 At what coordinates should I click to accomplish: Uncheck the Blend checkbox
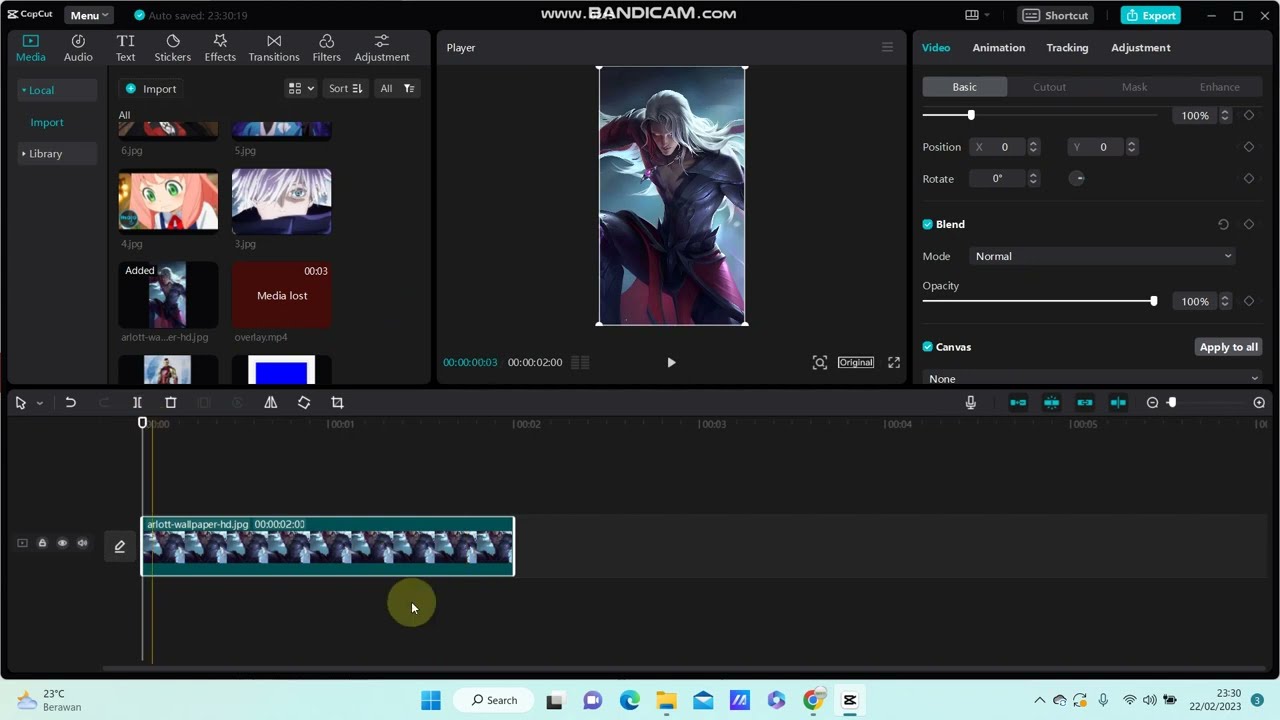927,224
